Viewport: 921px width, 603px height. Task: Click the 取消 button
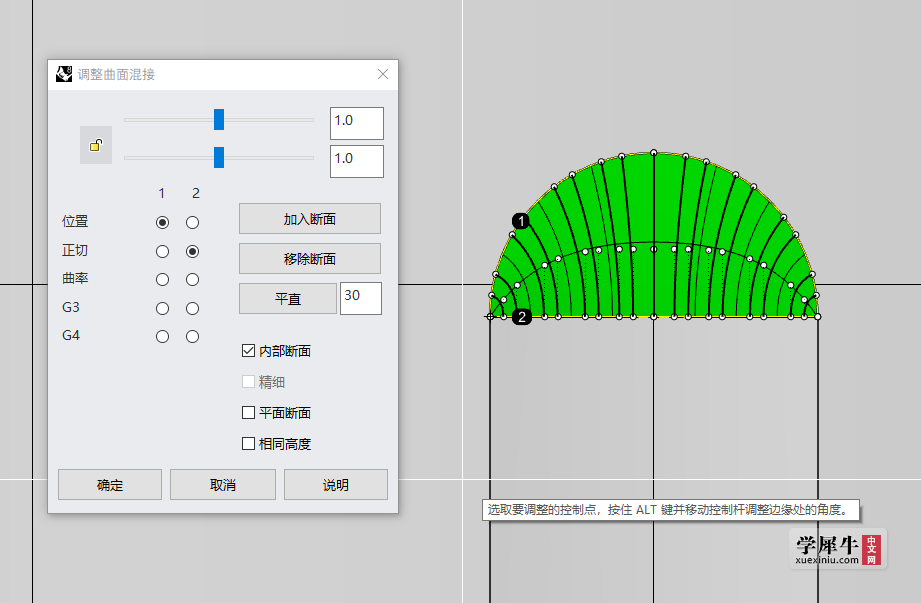pos(223,484)
